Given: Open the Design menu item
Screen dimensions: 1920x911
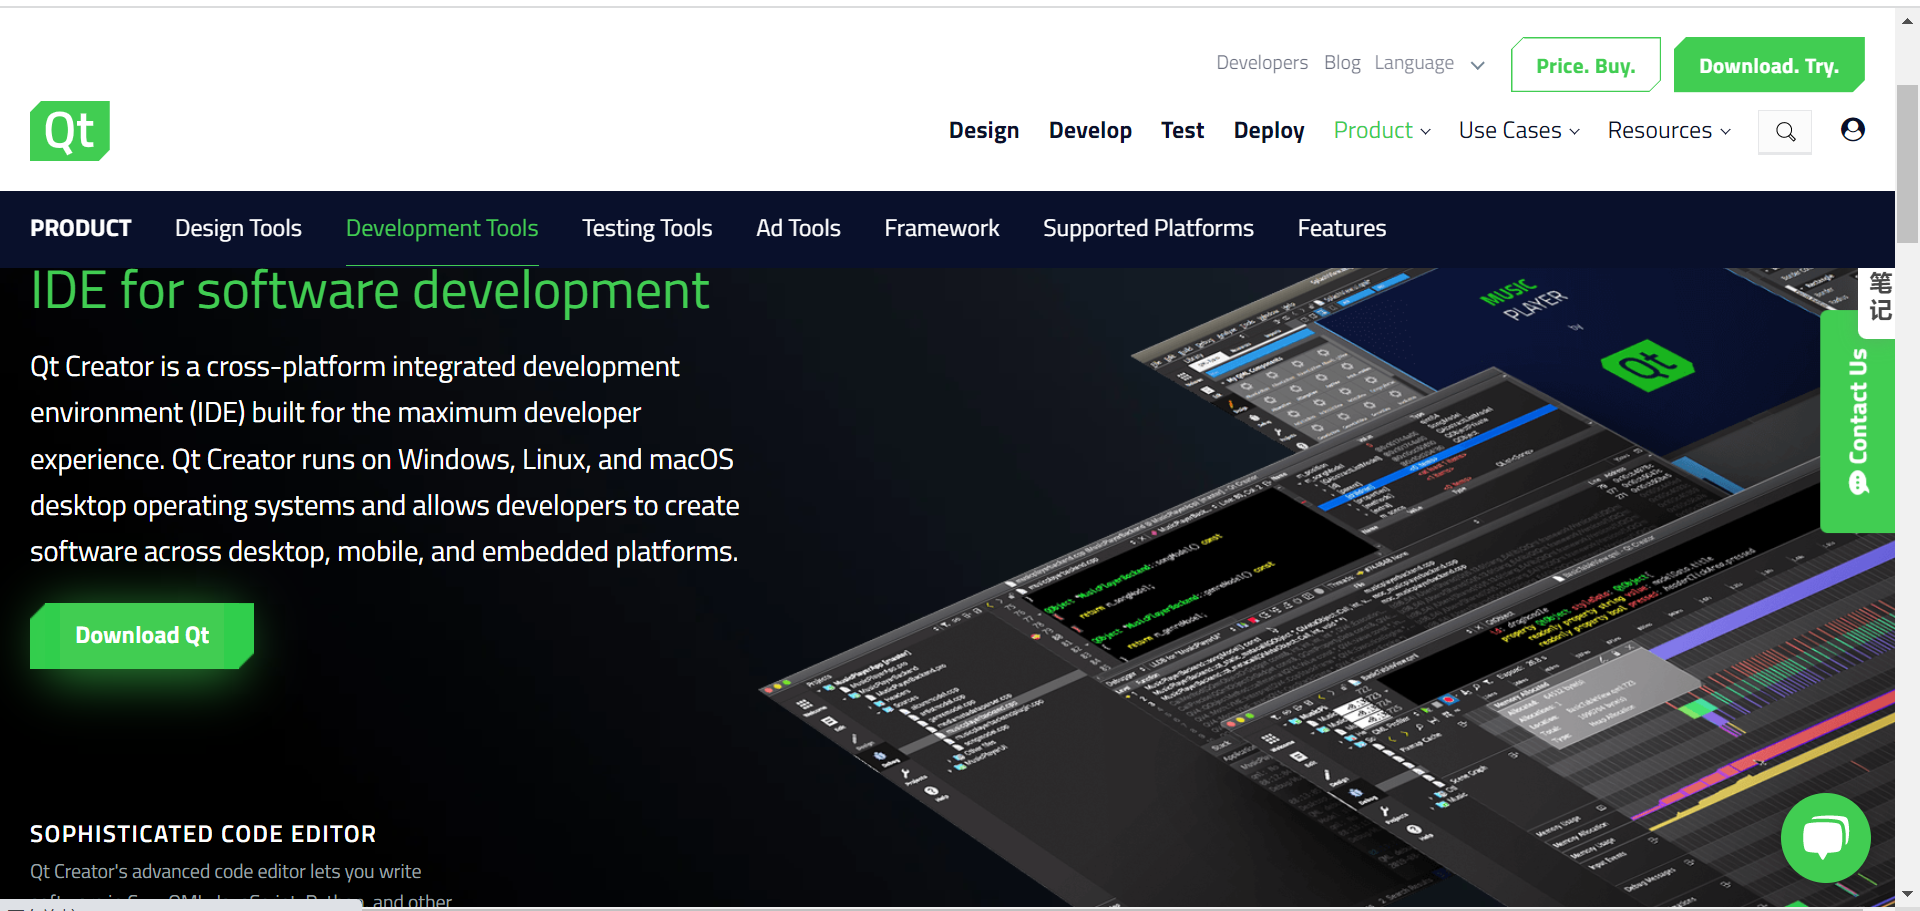Looking at the screenshot, I should pyautogui.click(x=984, y=131).
